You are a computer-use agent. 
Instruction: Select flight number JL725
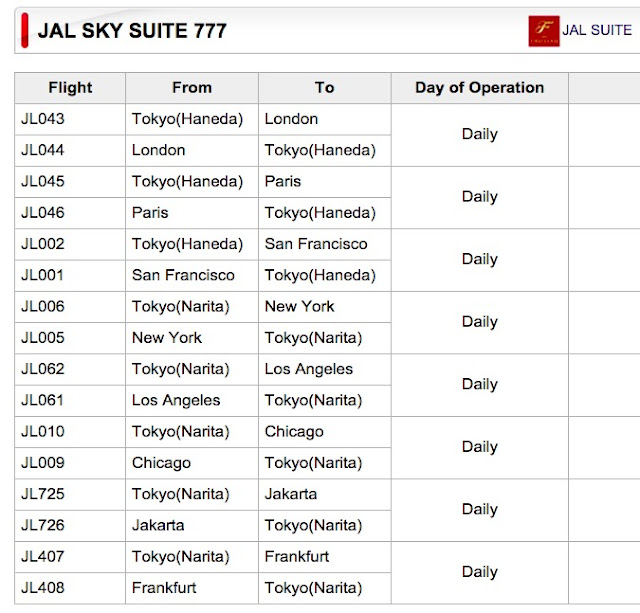(43, 494)
